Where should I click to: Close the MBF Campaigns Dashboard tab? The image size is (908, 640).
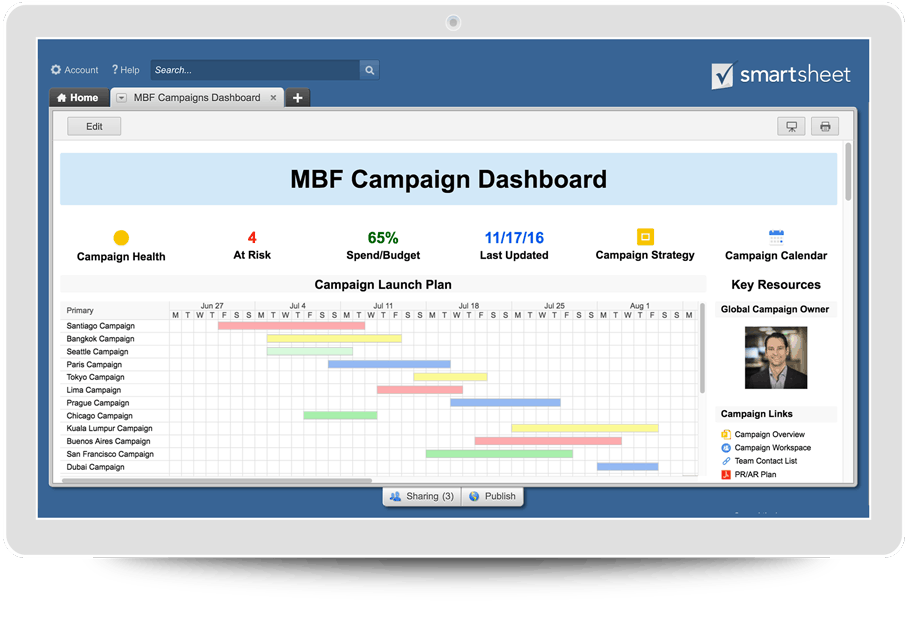click(x=273, y=98)
